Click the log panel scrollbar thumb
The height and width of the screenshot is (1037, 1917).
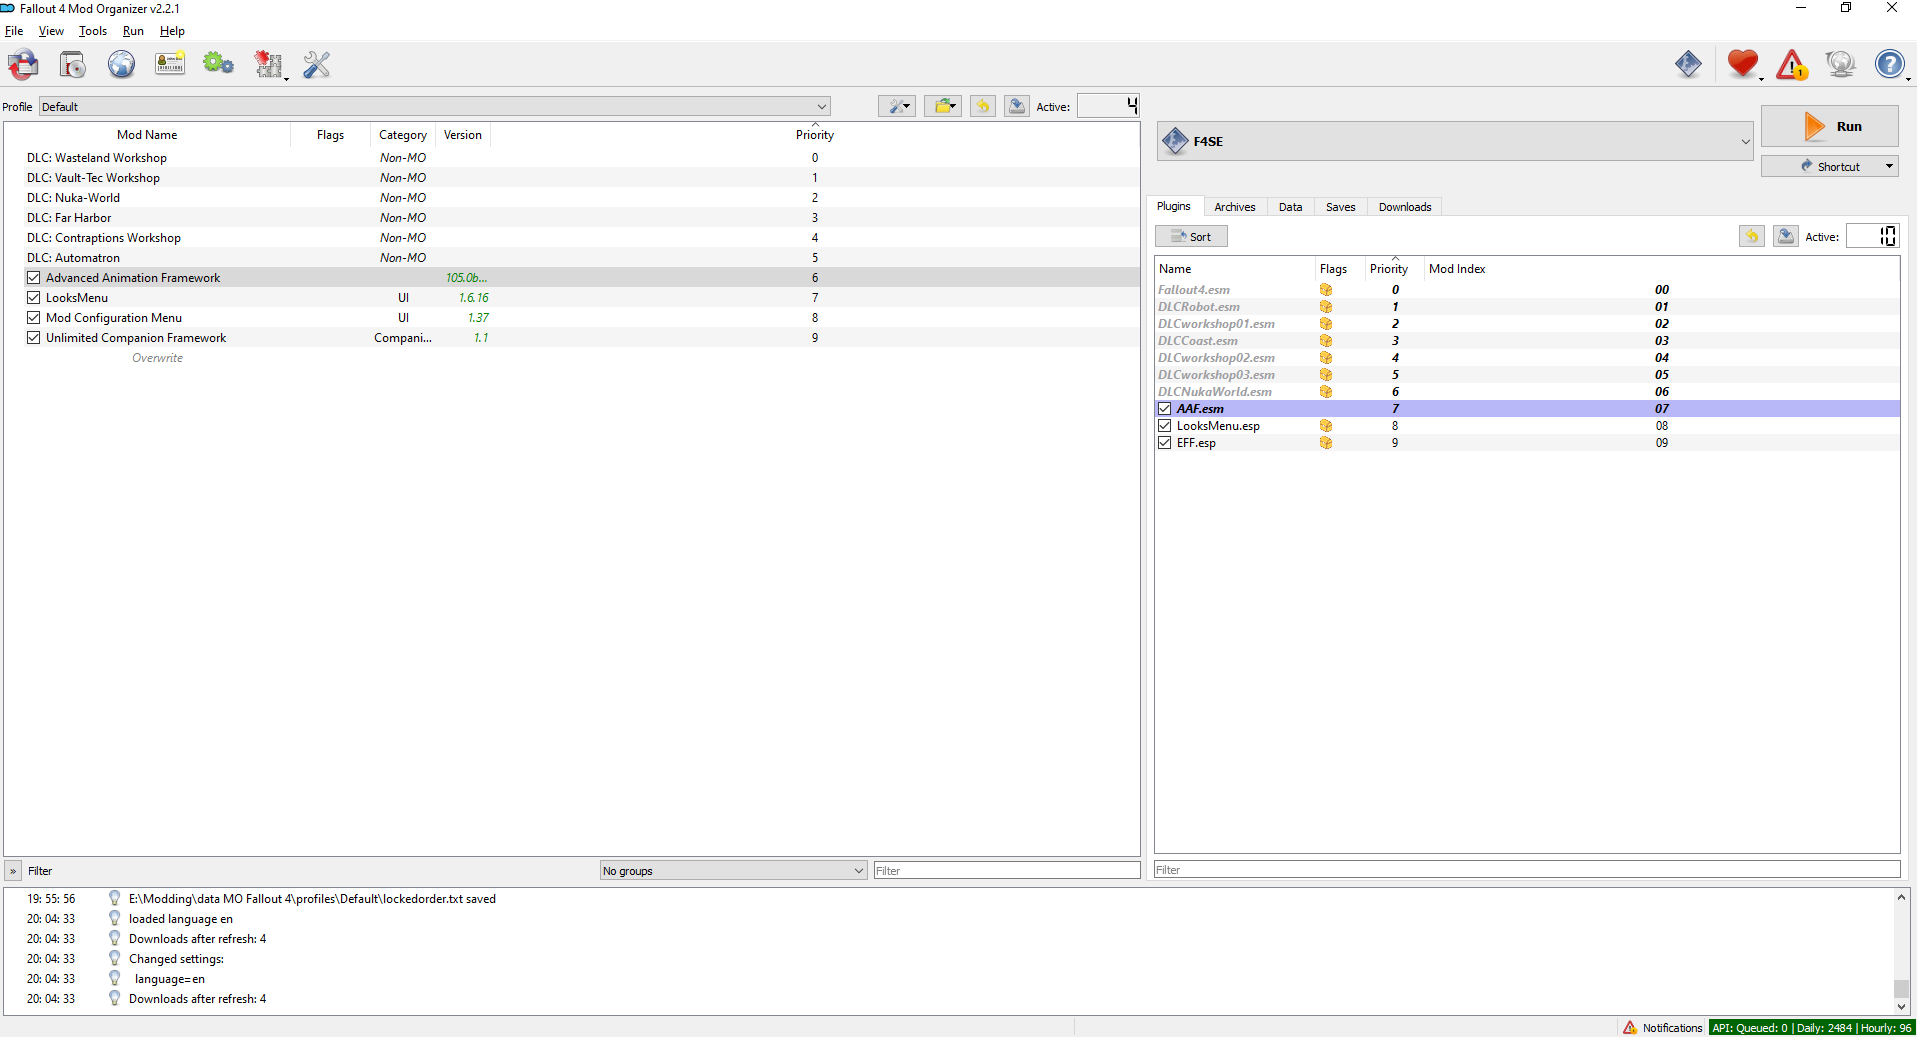pyautogui.click(x=1901, y=988)
